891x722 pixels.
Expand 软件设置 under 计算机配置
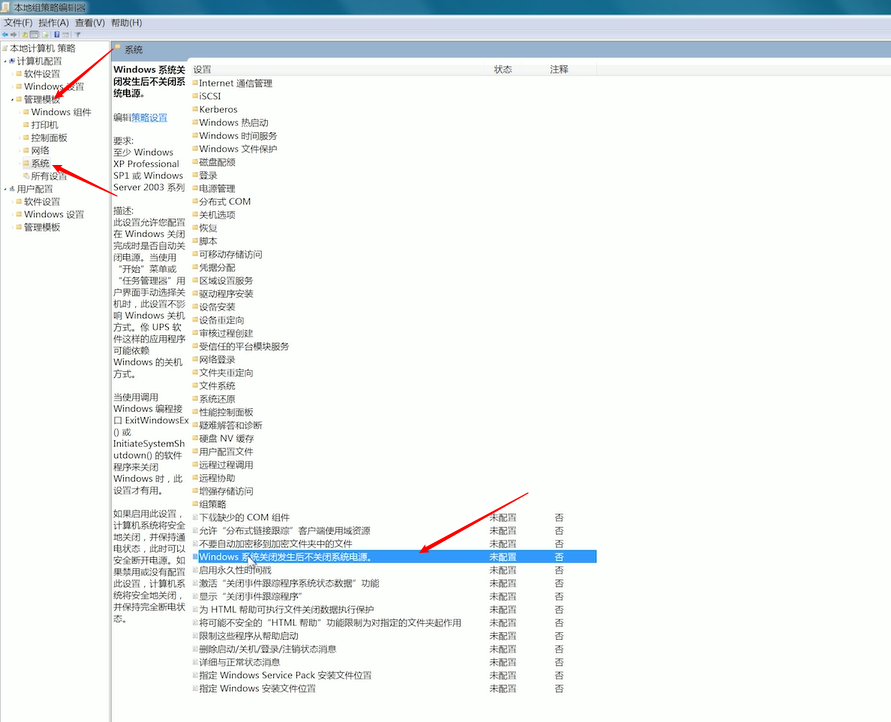[x=13, y=74]
